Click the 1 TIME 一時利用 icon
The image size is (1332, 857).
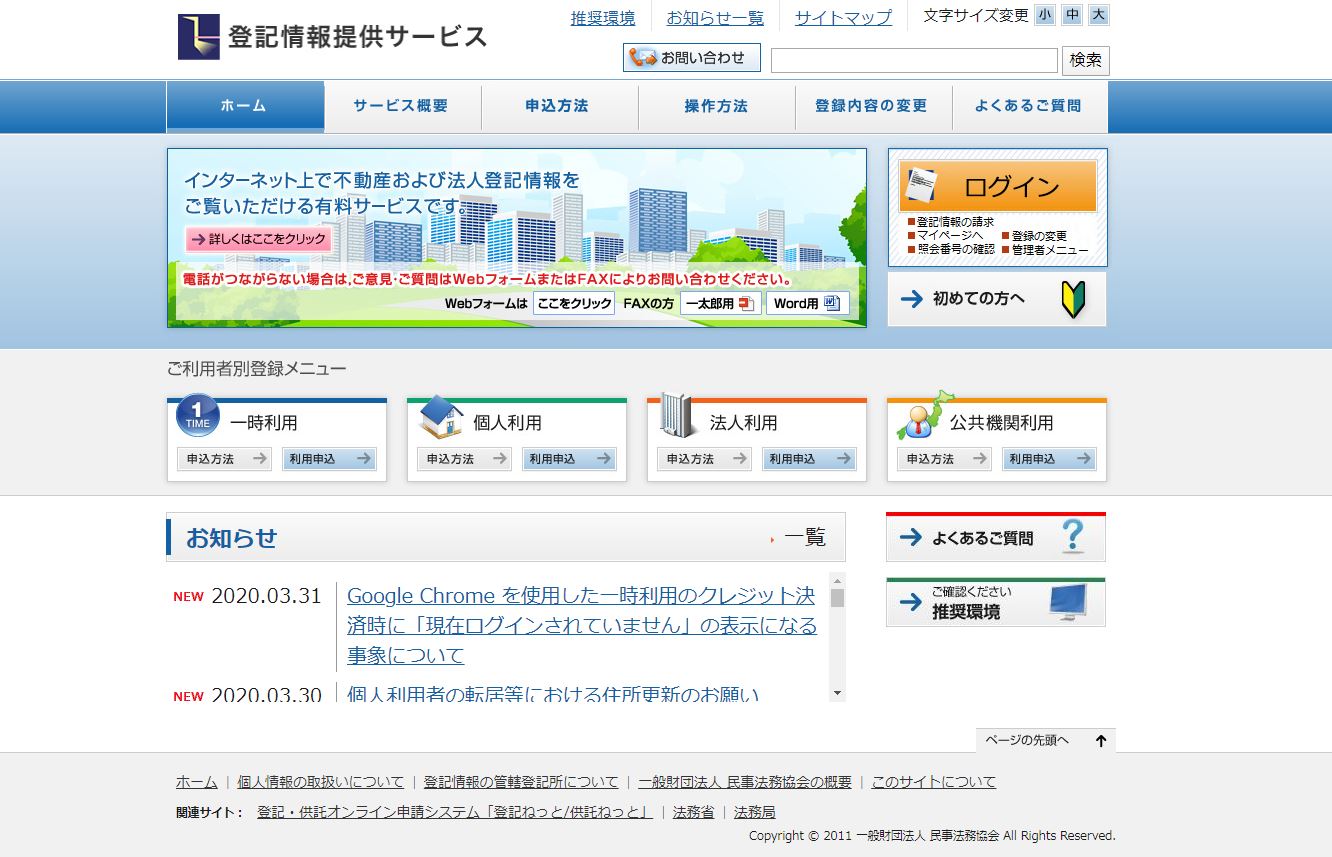pyautogui.click(x=198, y=416)
